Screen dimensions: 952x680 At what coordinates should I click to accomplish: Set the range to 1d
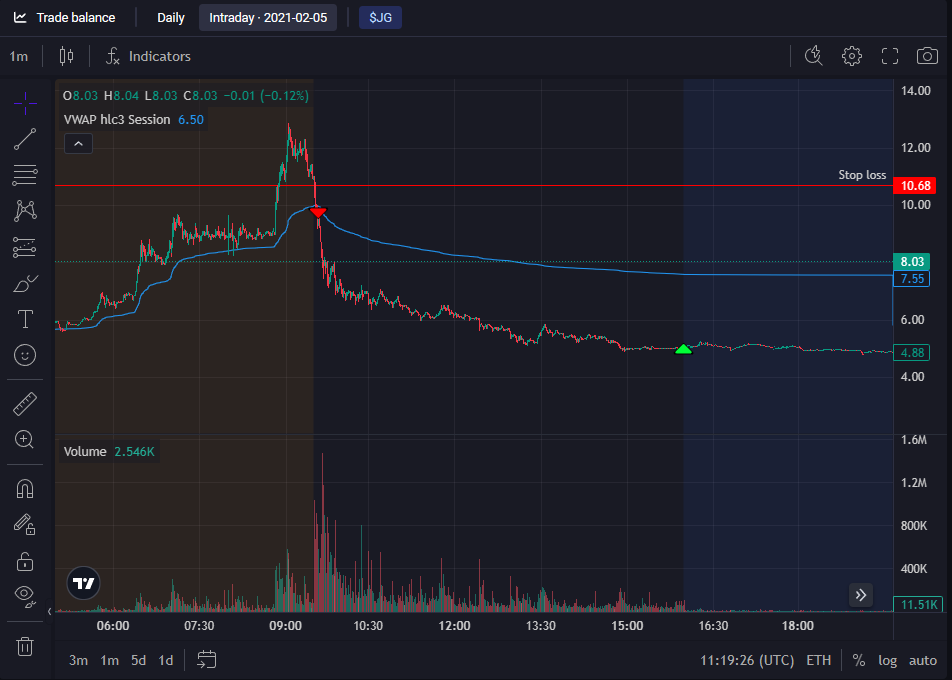point(166,660)
